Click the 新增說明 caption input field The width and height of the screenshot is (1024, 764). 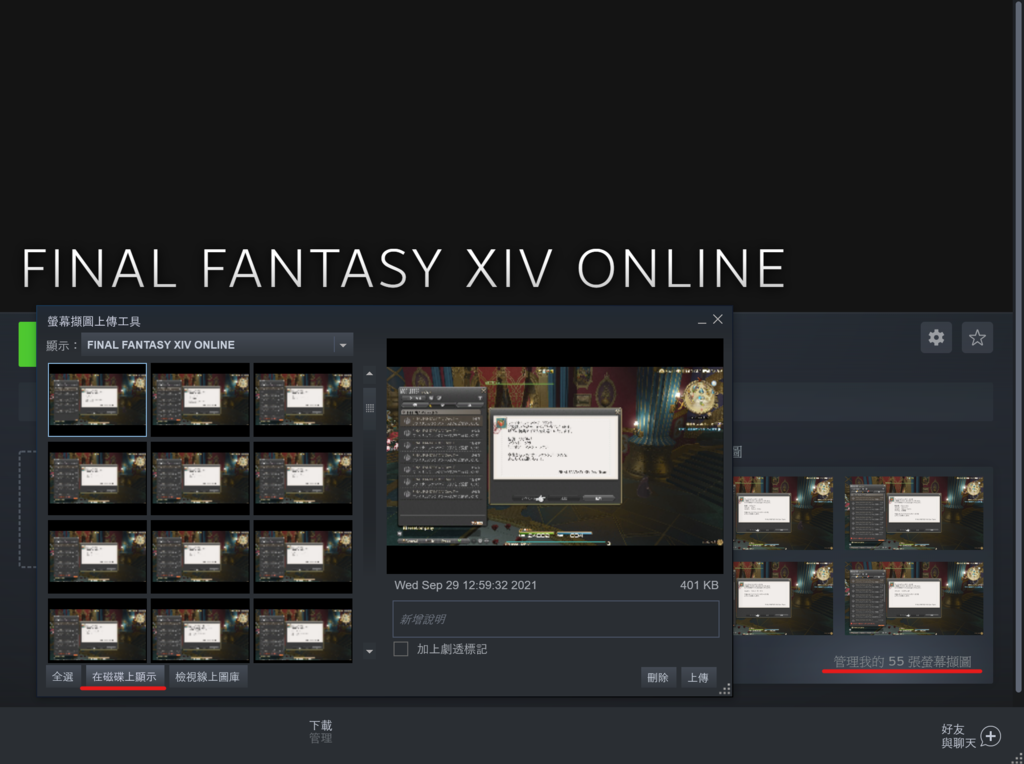pos(556,619)
